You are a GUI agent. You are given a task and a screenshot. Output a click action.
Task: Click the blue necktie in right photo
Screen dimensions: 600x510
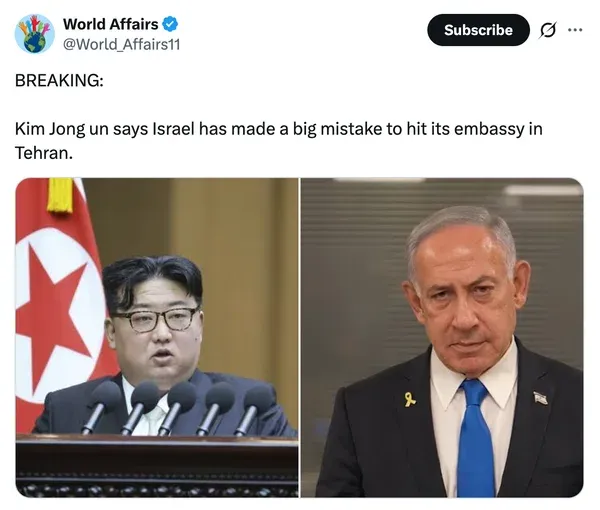pos(474,438)
